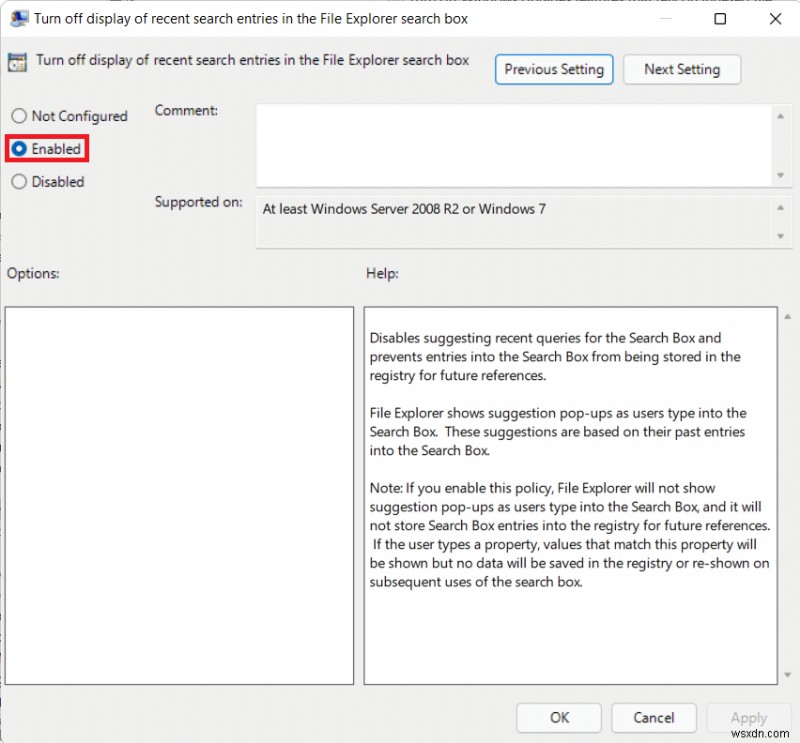The width and height of the screenshot is (800, 743).
Task: Confirm with the OK button
Action: 559,717
